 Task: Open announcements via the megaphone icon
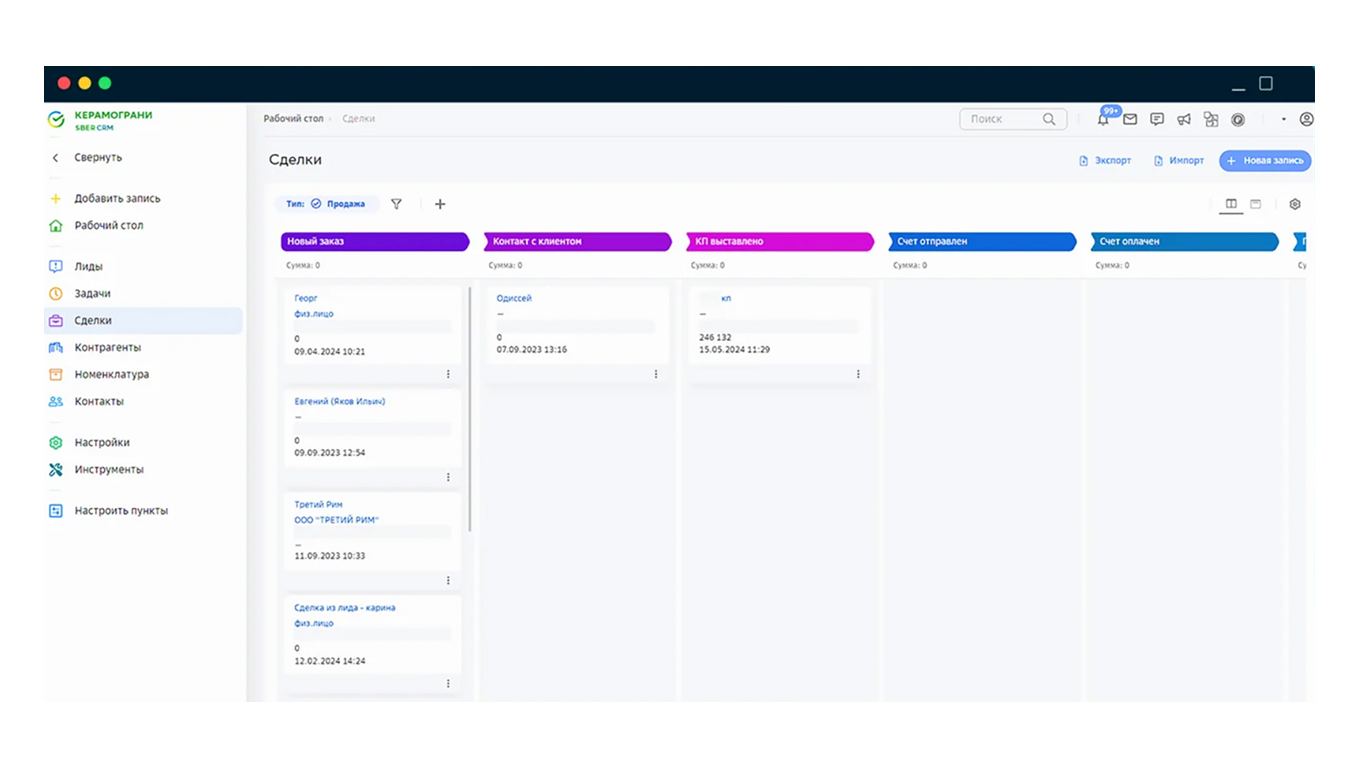click(1184, 119)
